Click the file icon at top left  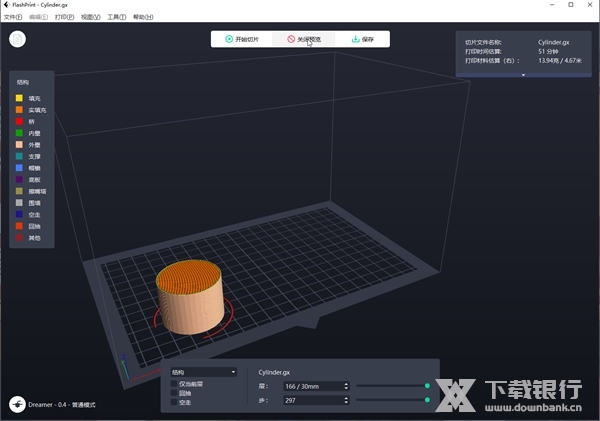coord(18,40)
